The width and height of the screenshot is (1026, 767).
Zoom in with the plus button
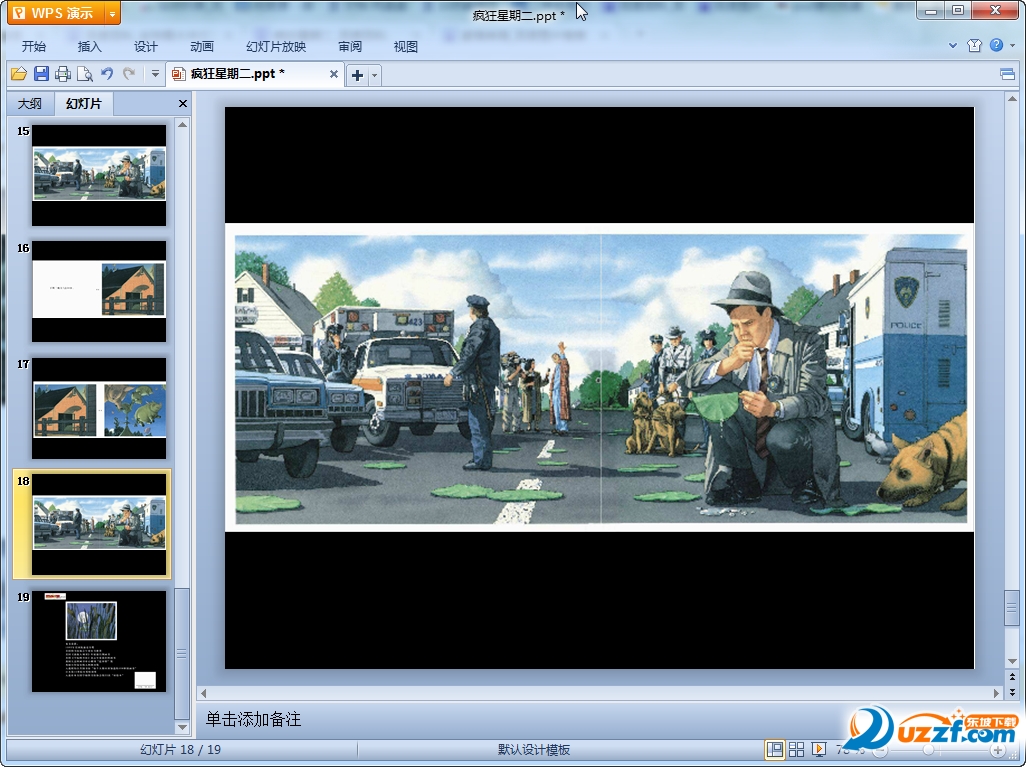[x=998, y=750]
